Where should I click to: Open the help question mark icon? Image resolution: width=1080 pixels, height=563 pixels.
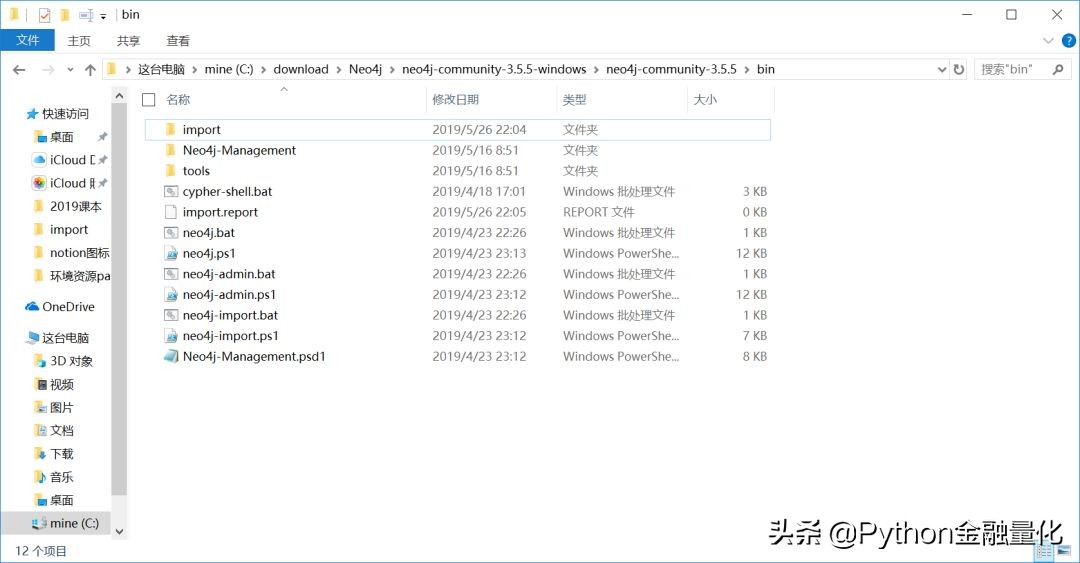point(1068,41)
